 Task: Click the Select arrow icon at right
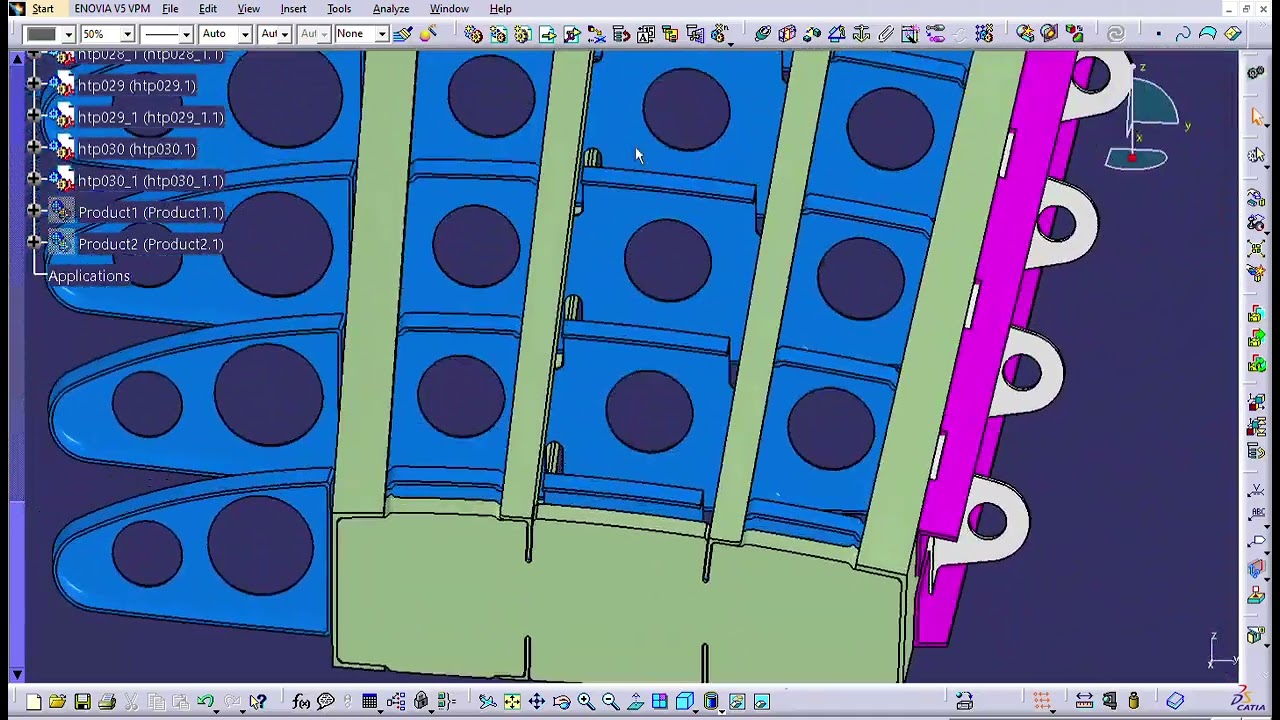1257,117
